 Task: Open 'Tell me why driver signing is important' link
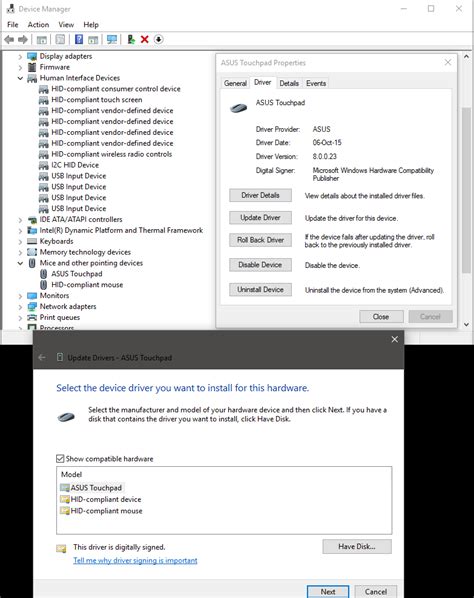(135, 560)
